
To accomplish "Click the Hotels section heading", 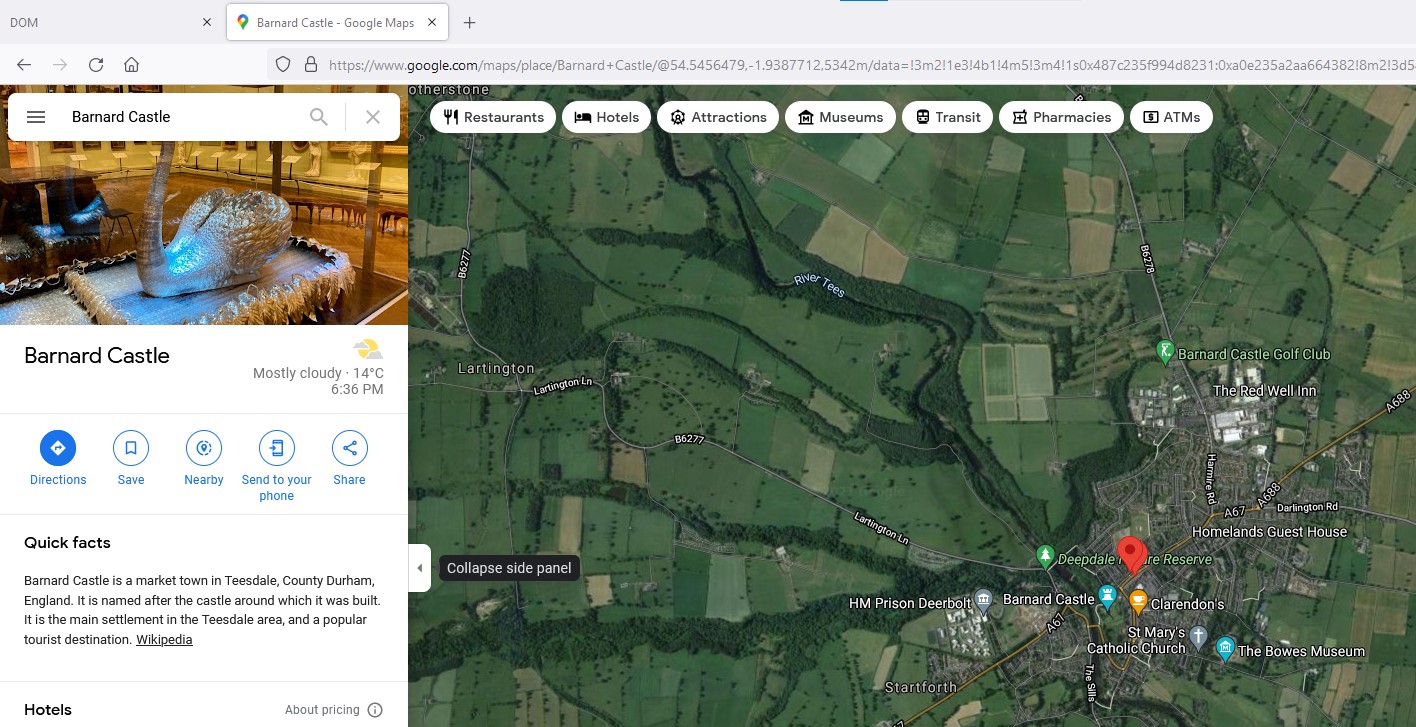I will [x=48, y=709].
